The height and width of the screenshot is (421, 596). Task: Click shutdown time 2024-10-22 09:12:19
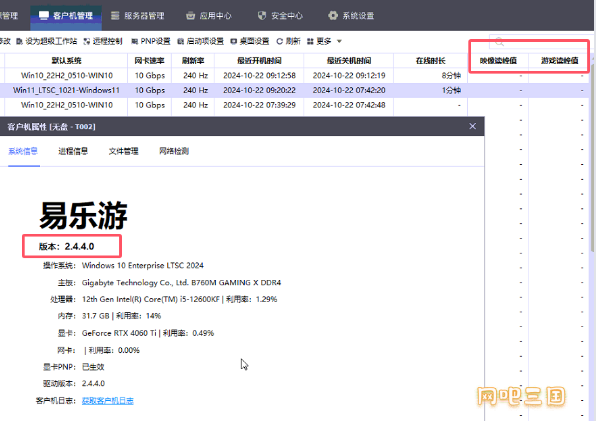[x=349, y=75]
